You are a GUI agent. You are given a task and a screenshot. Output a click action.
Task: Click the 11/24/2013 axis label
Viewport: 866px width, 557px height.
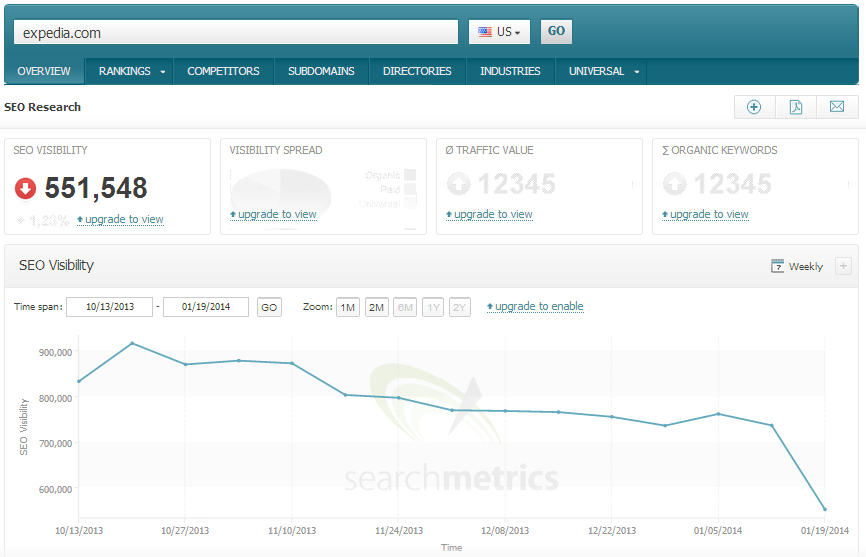point(399,531)
